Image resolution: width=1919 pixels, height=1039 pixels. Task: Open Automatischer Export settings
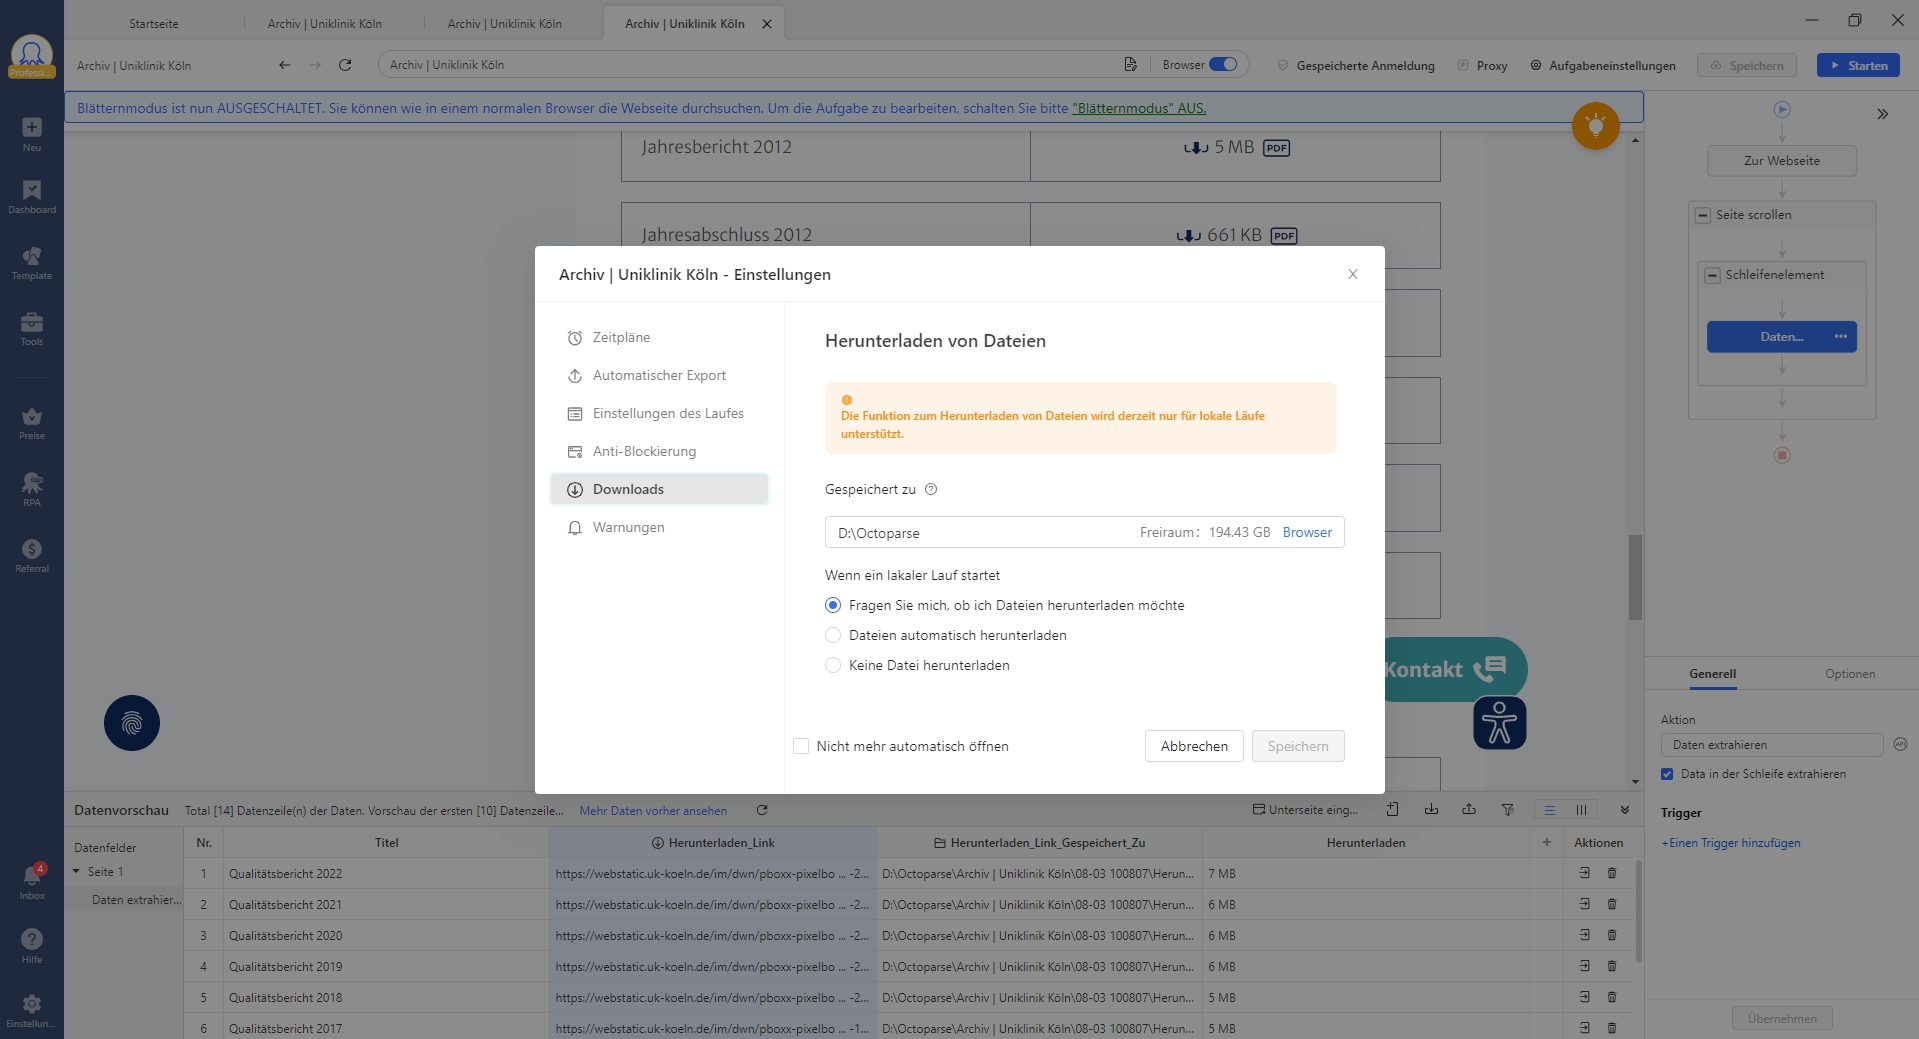[659, 375]
